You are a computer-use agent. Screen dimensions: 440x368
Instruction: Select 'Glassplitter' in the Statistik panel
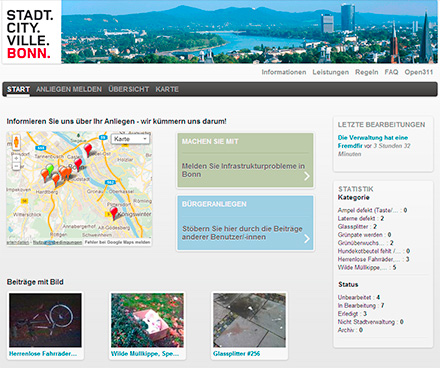(353, 227)
